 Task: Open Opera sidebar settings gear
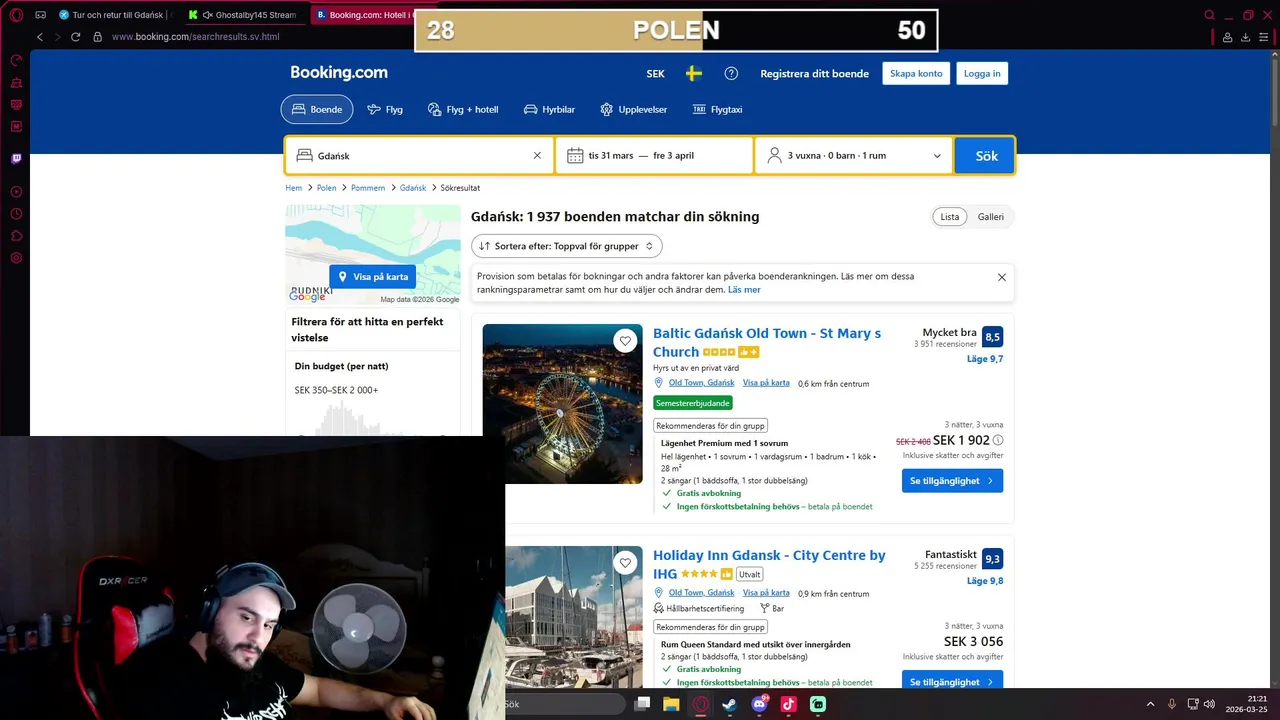[x=16, y=258]
